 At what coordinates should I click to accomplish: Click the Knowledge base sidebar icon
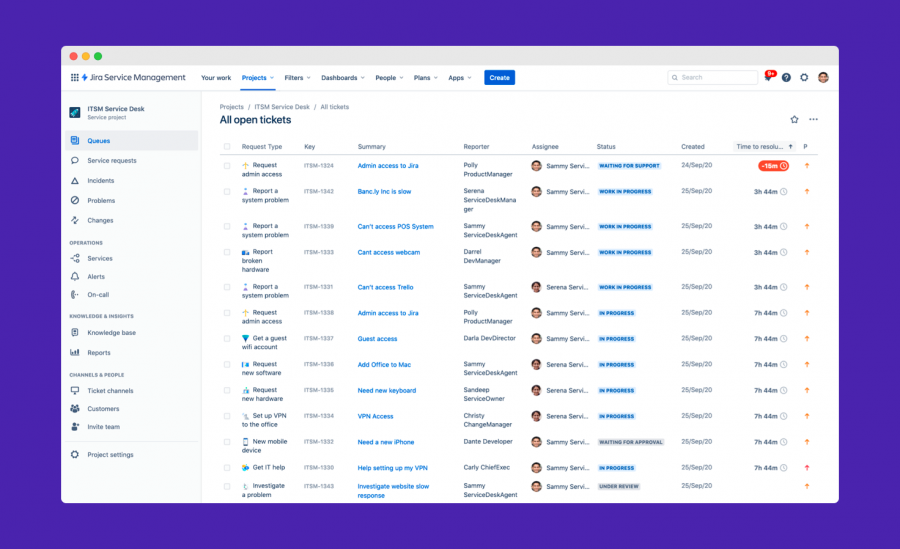[x=75, y=333]
